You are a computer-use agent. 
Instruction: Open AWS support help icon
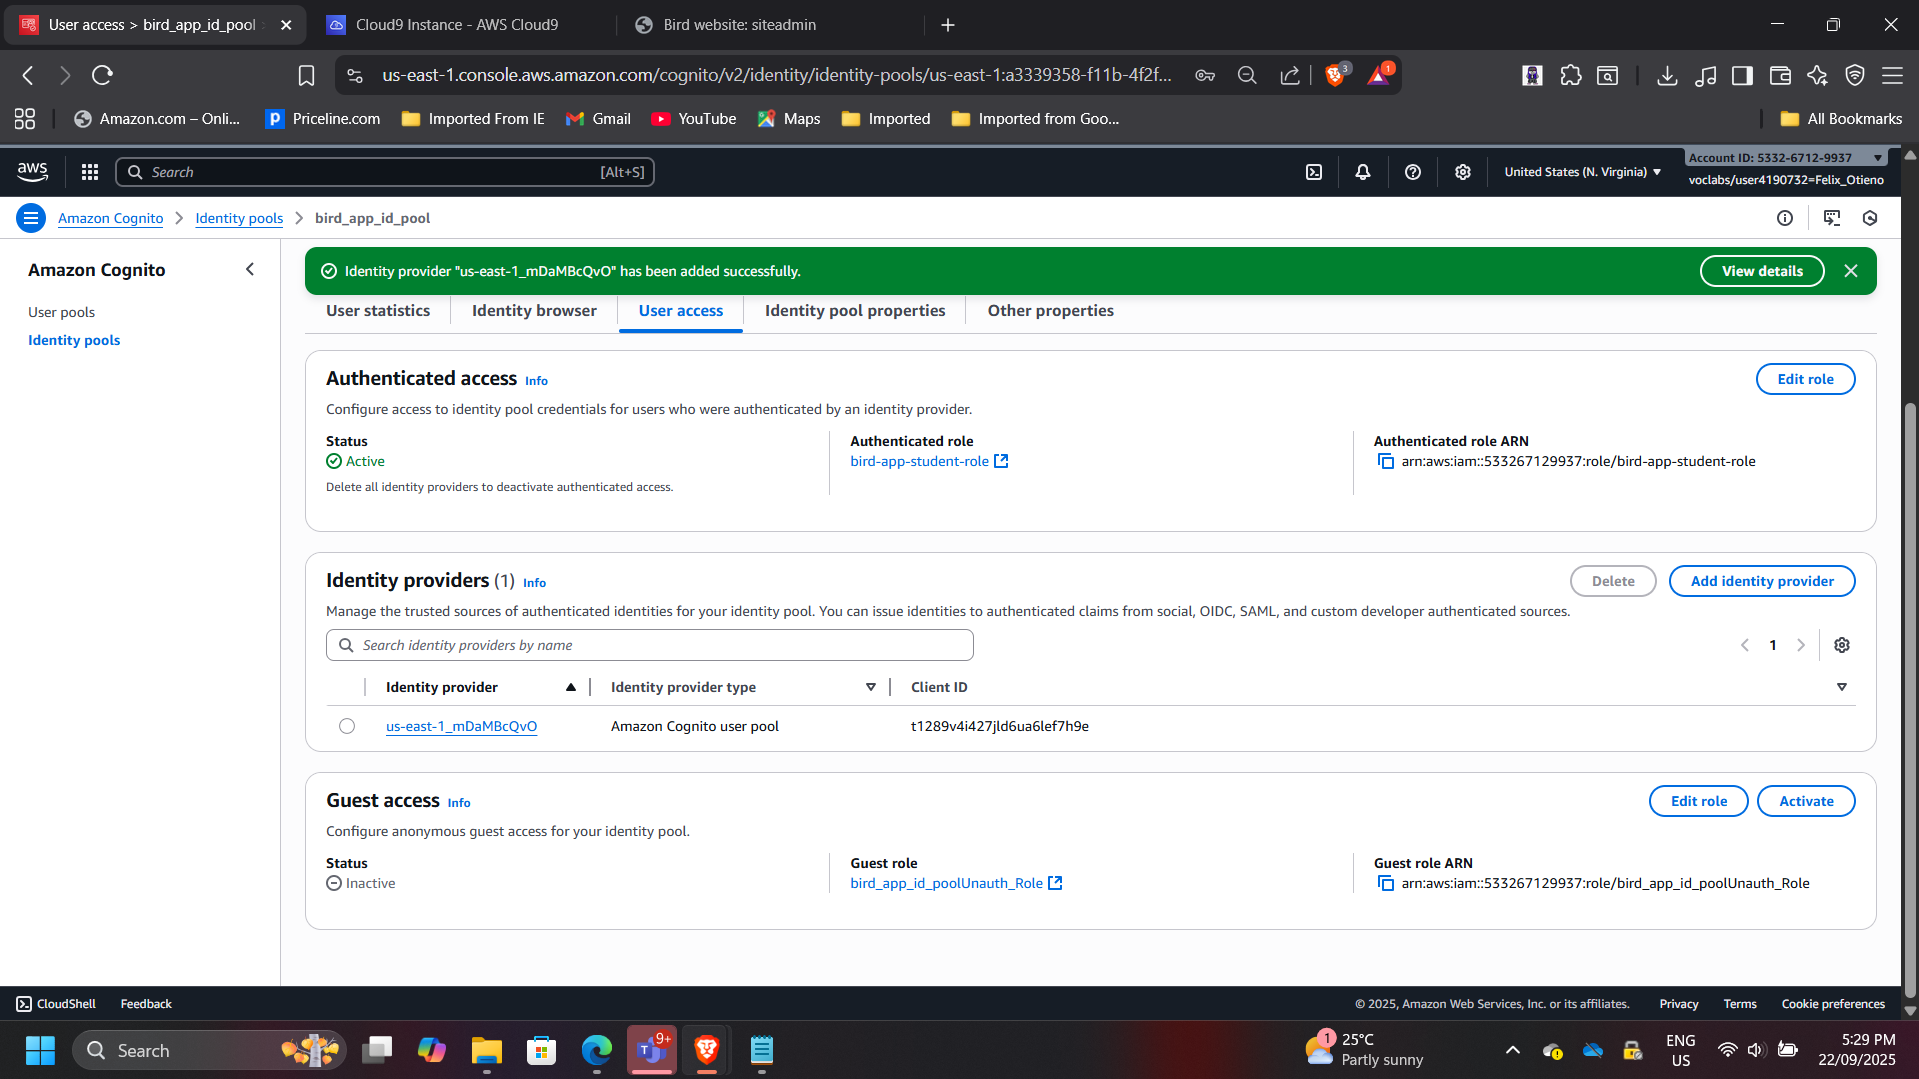(1412, 172)
